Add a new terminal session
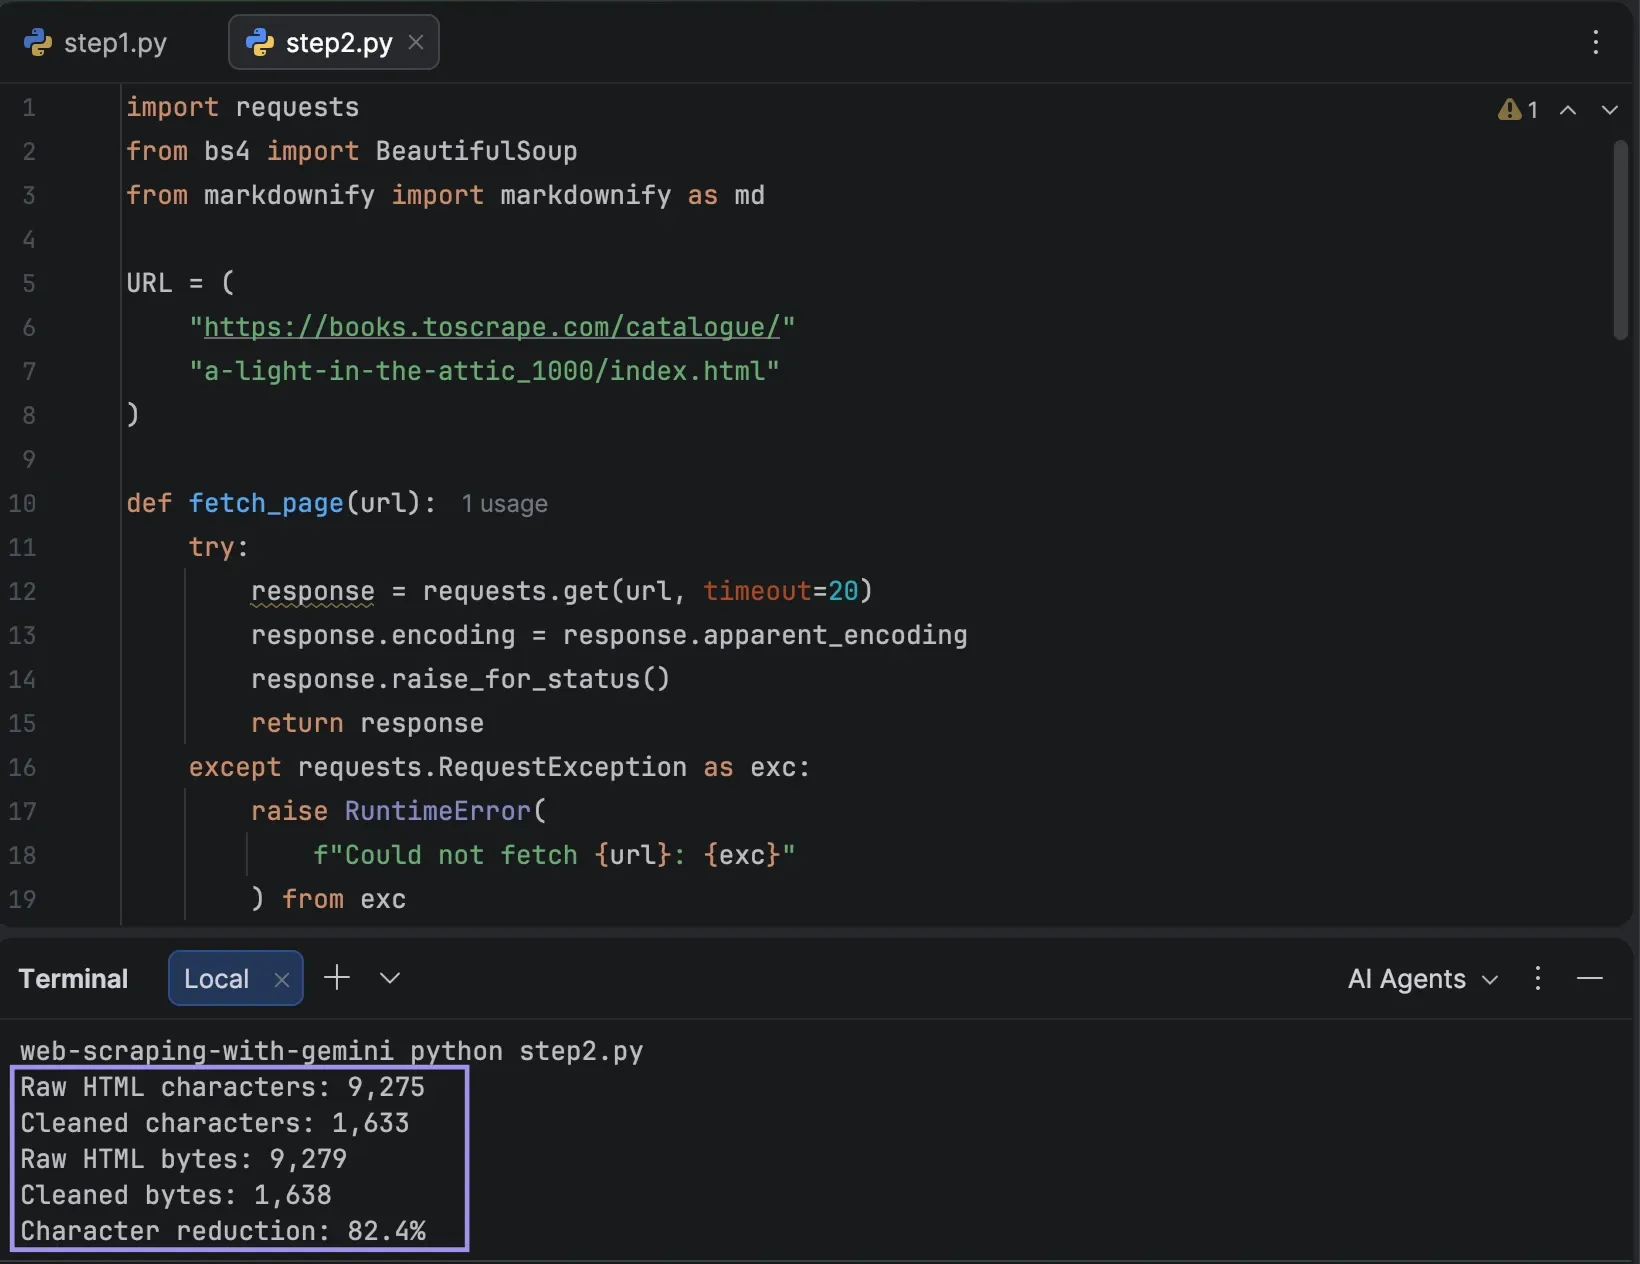1640x1264 pixels. pos(337,977)
